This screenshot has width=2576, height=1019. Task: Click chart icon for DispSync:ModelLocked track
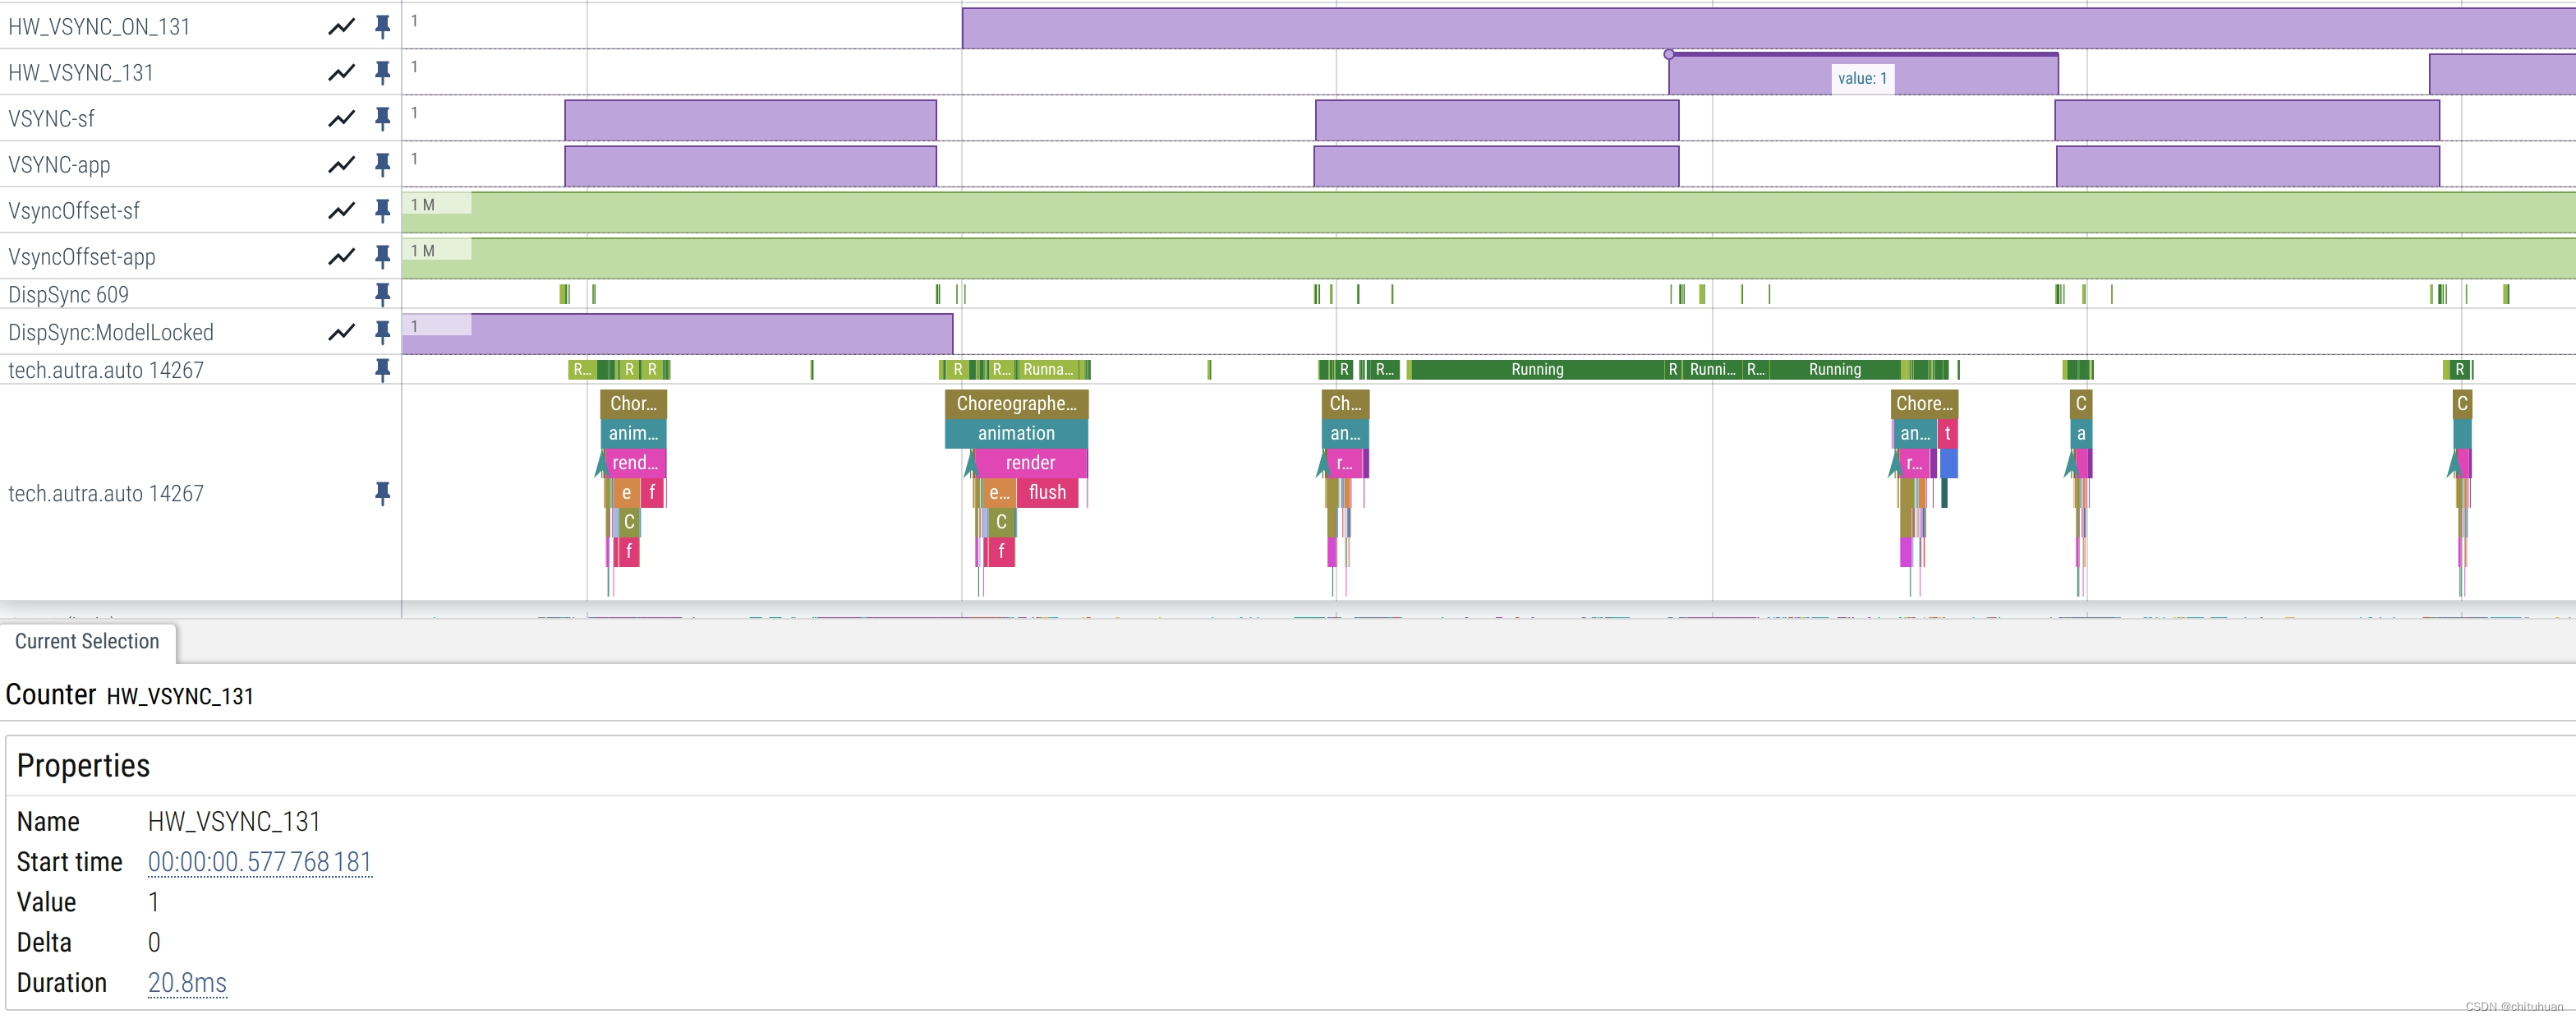342,332
